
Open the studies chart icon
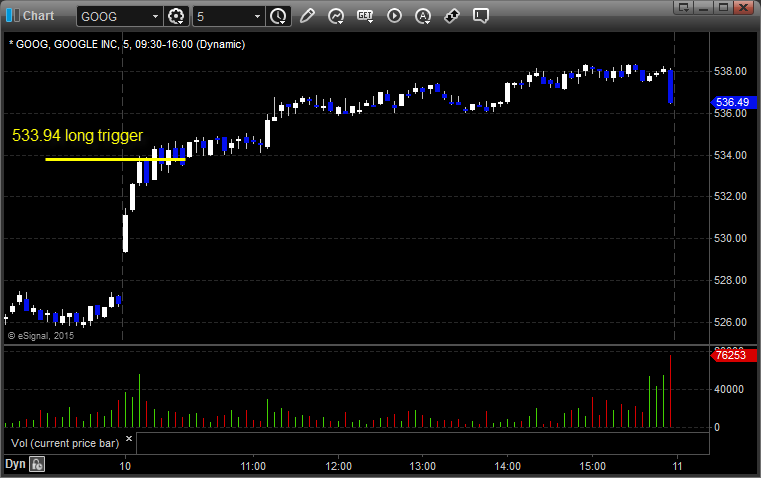[x=336, y=16]
